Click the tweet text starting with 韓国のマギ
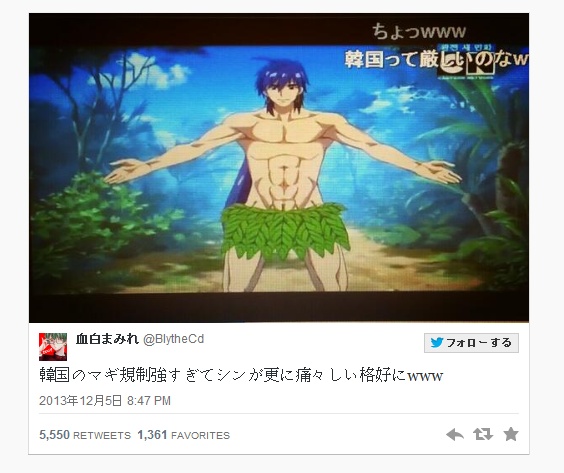This screenshot has width=564, height=473. click(241, 376)
